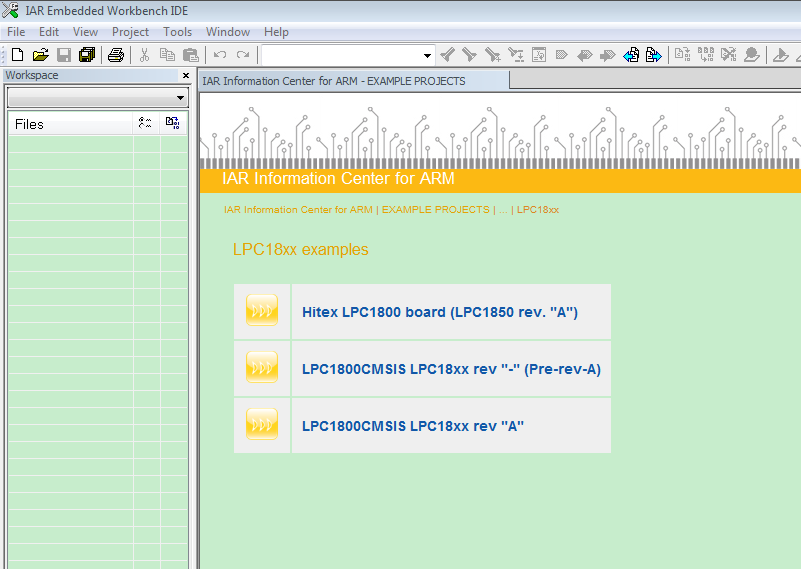Select the IAR Information Center EXAMPLE PROJECTS tab
Screen dimensions: 801x569
[x=354, y=81]
